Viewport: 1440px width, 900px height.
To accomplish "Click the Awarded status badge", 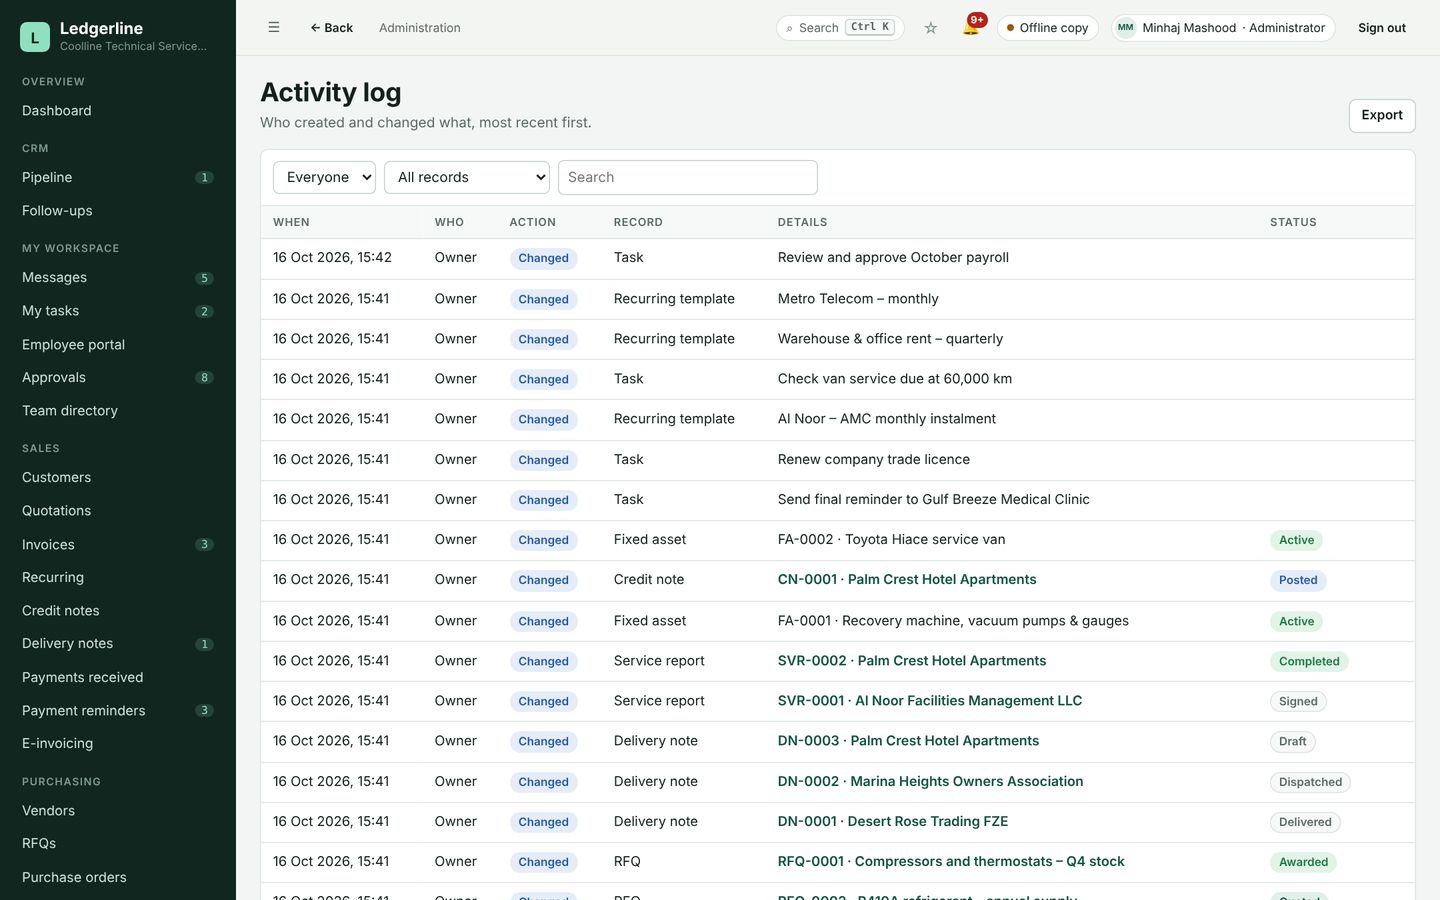I will [x=1303, y=862].
